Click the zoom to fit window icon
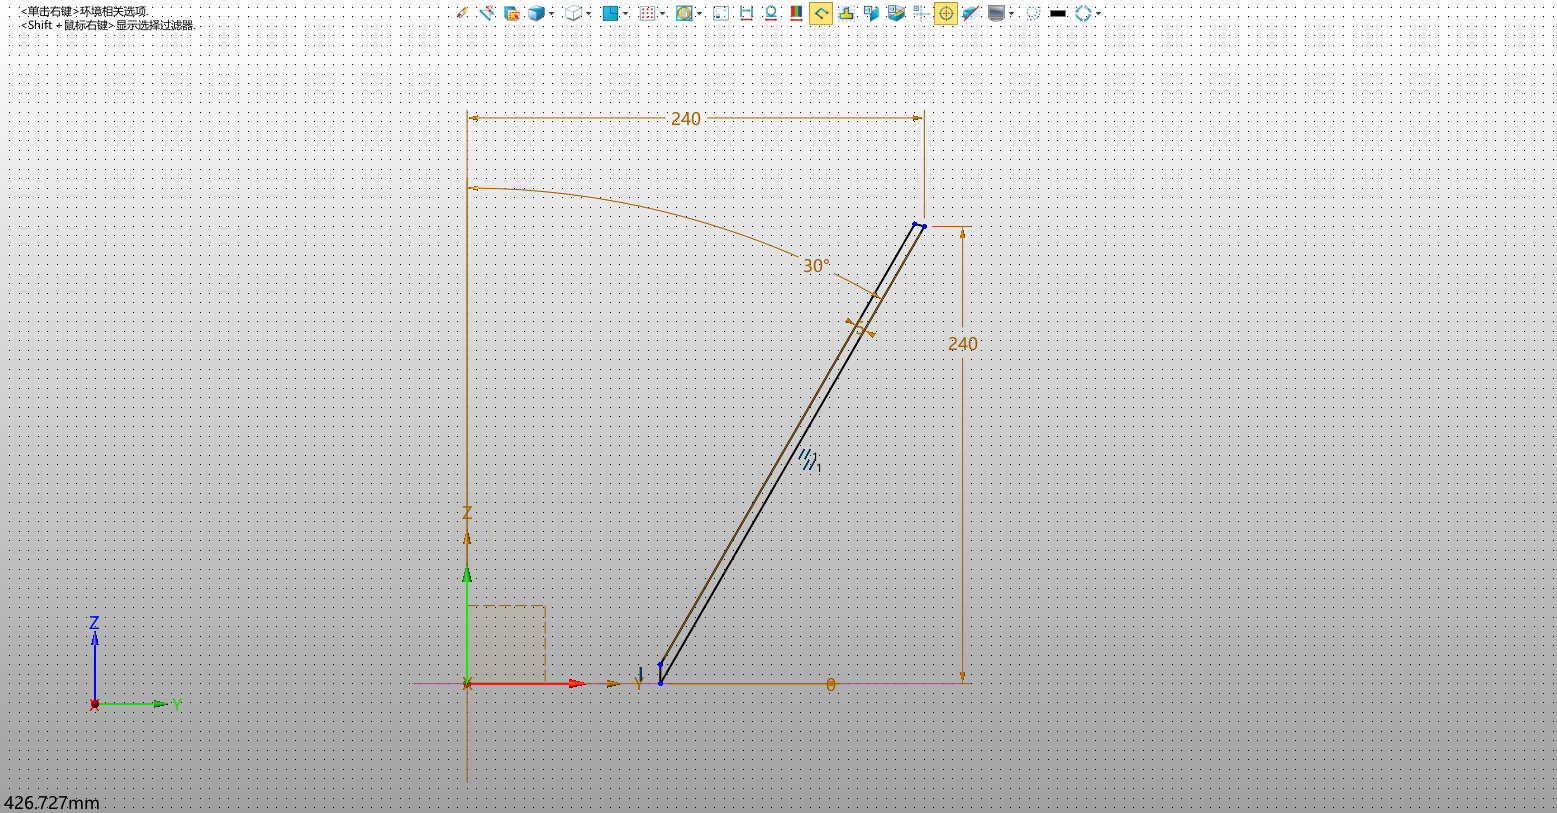The image size is (1557, 813). (721, 13)
